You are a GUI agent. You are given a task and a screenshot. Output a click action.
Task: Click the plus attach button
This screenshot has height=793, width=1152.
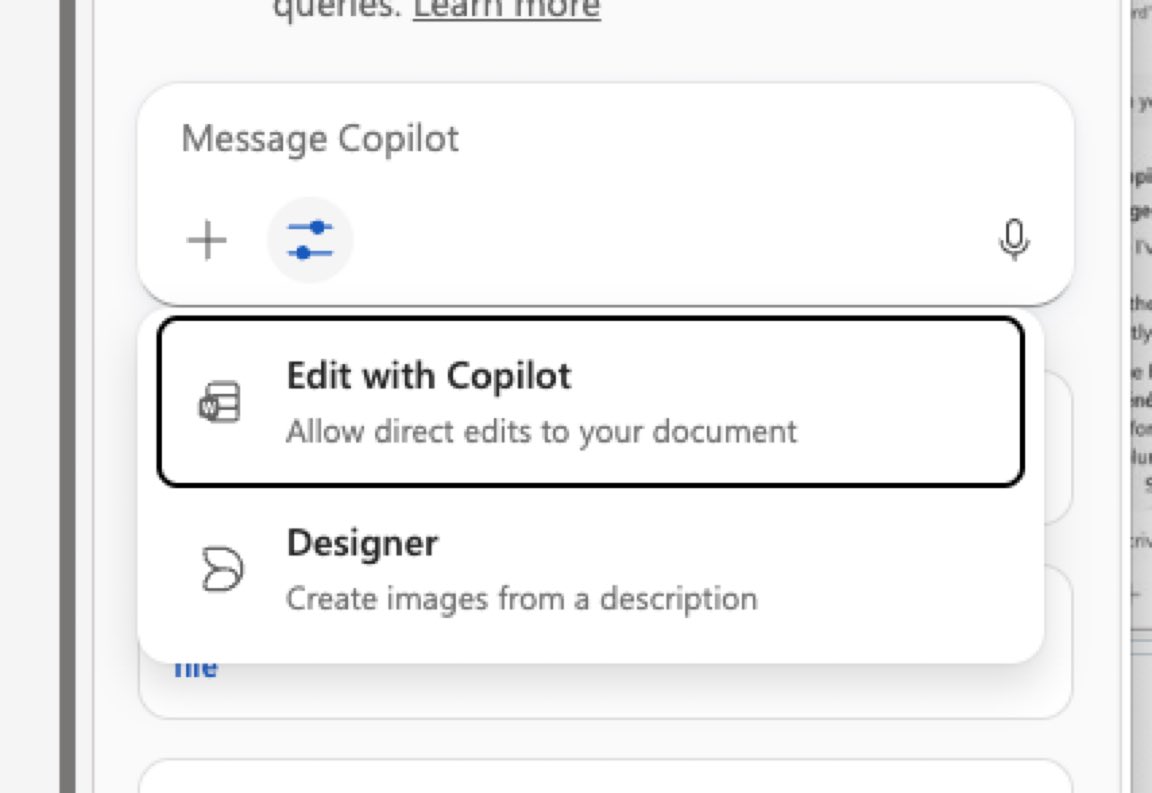pos(207,240)
